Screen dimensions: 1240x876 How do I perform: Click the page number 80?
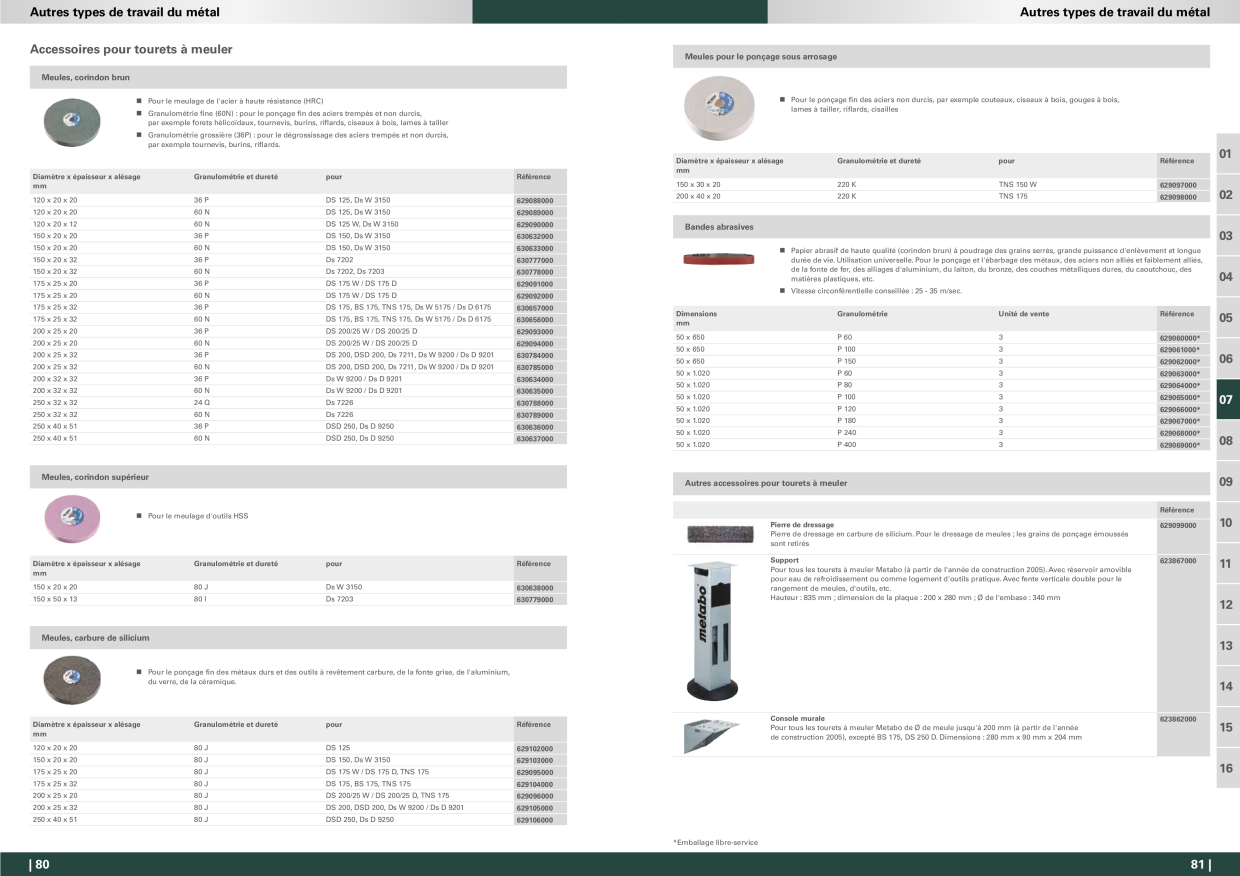click(x=40, y=866)
